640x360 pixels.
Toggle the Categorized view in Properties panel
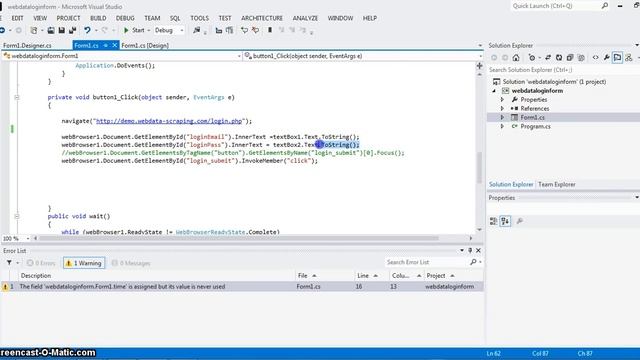[493, 221]
